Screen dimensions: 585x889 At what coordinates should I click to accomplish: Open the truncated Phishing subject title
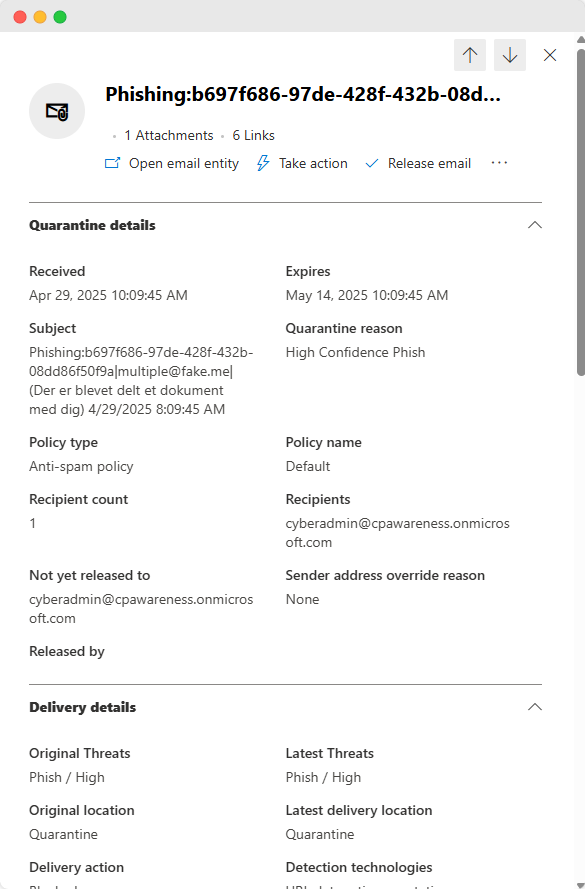pos(304,94)
